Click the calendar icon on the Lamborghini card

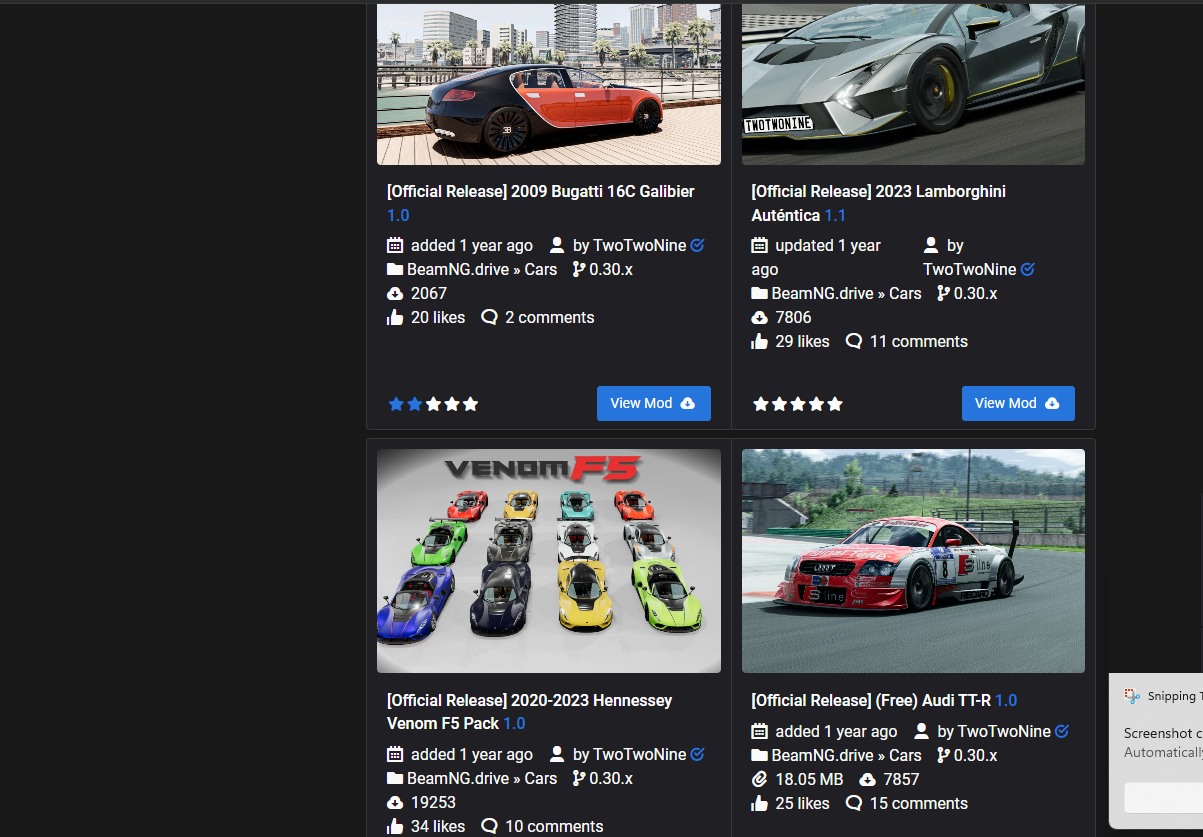point(760,245)
